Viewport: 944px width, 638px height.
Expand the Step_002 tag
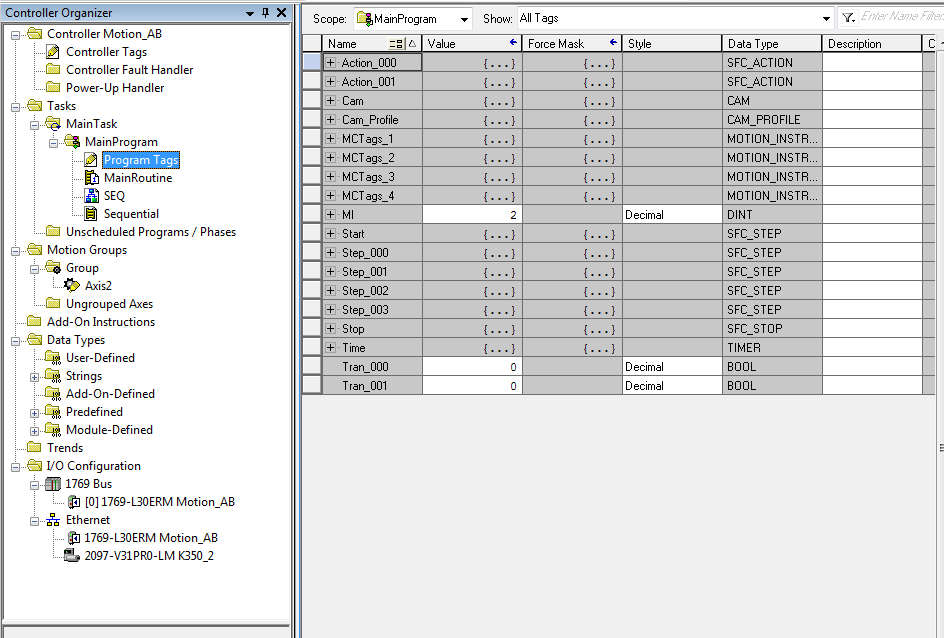pyautogui.click(x=331, y=291)
